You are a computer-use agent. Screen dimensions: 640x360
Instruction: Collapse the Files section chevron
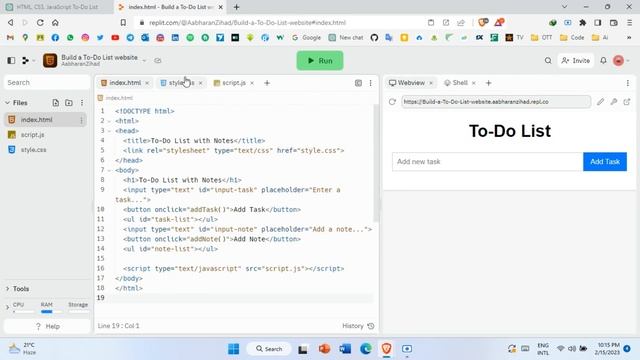tap(7, 103)
